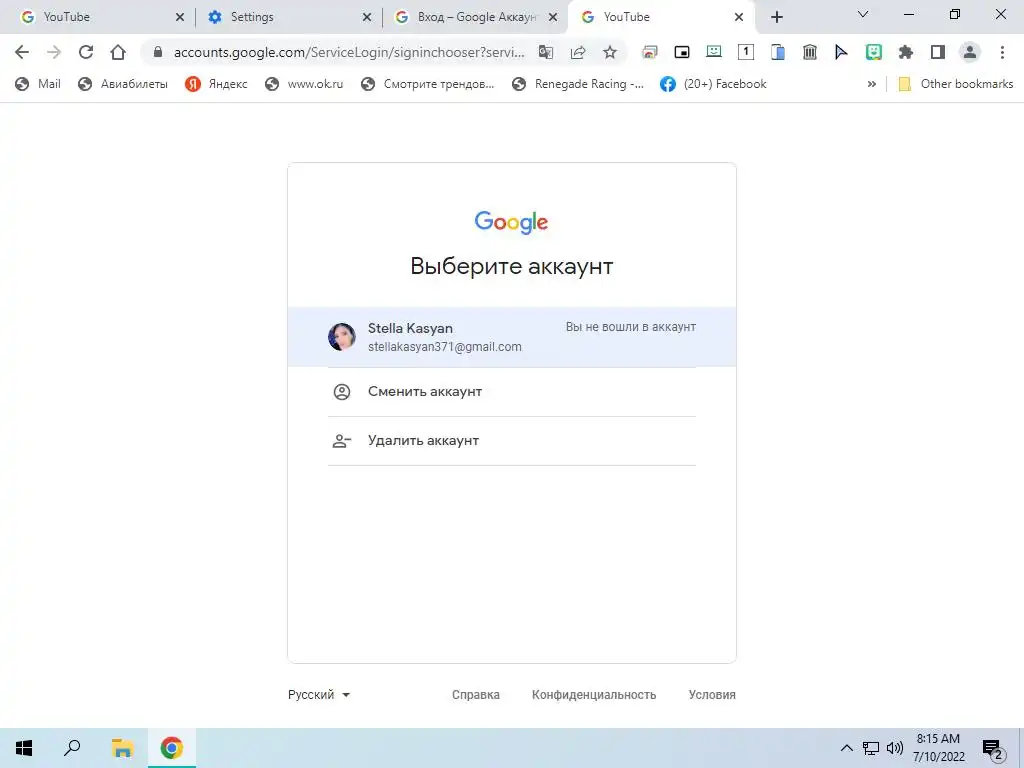The image size is (1024, 768).
Task: Reload the current page
Action: [86, 52]
